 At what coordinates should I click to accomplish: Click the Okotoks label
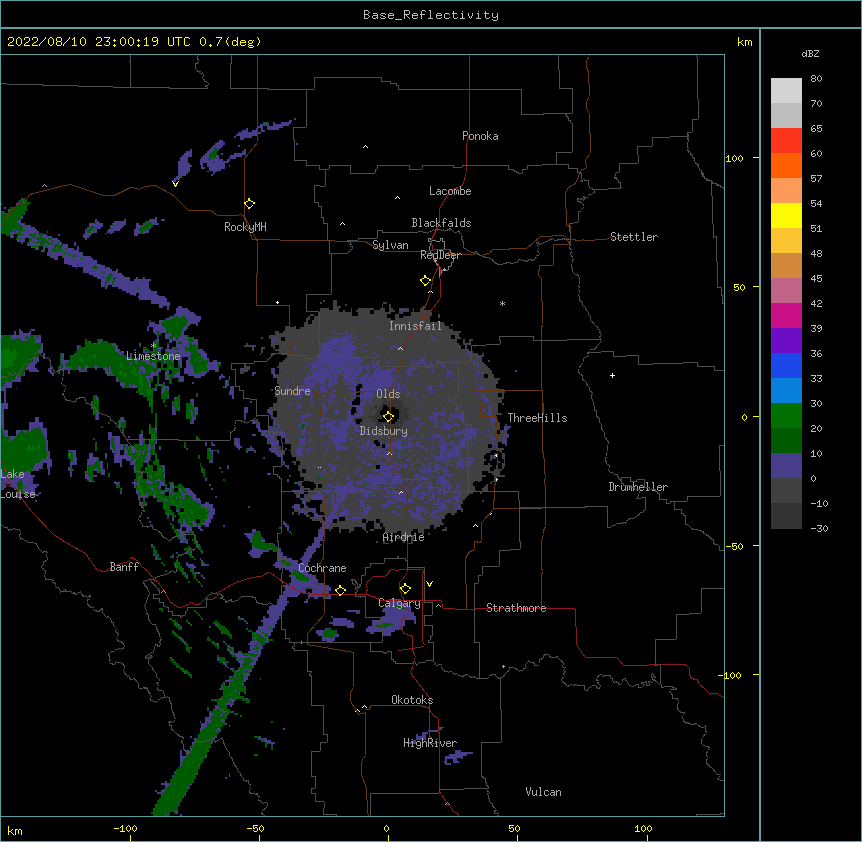[x=412, y=700]
